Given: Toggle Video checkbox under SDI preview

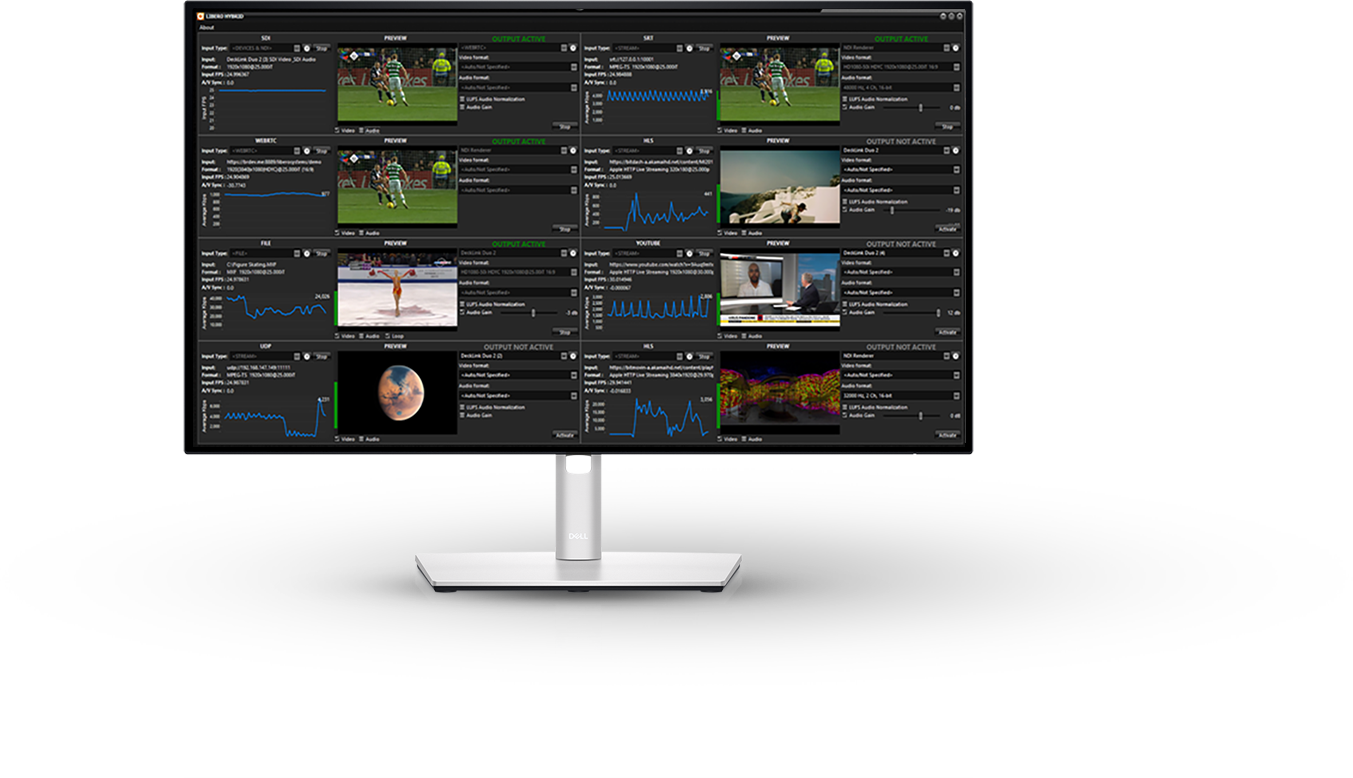Looking at the screenshot, I should pyautogui.click(x=338, y=130).
